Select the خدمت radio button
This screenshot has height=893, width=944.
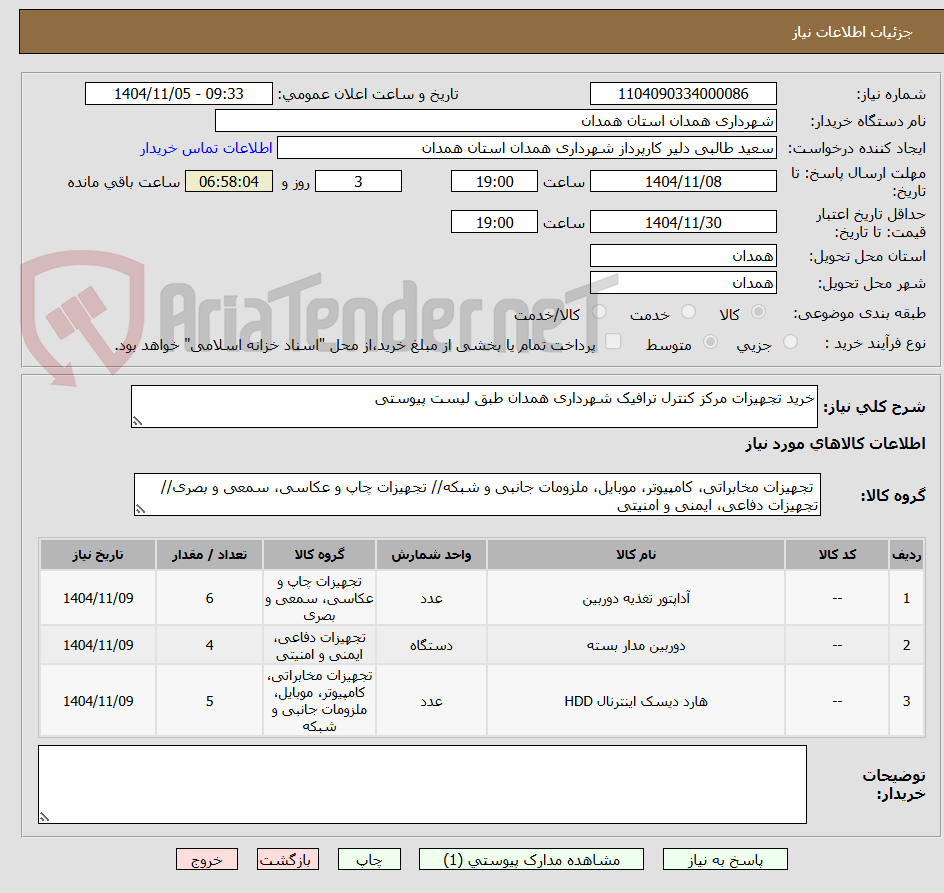pos(688,312)
